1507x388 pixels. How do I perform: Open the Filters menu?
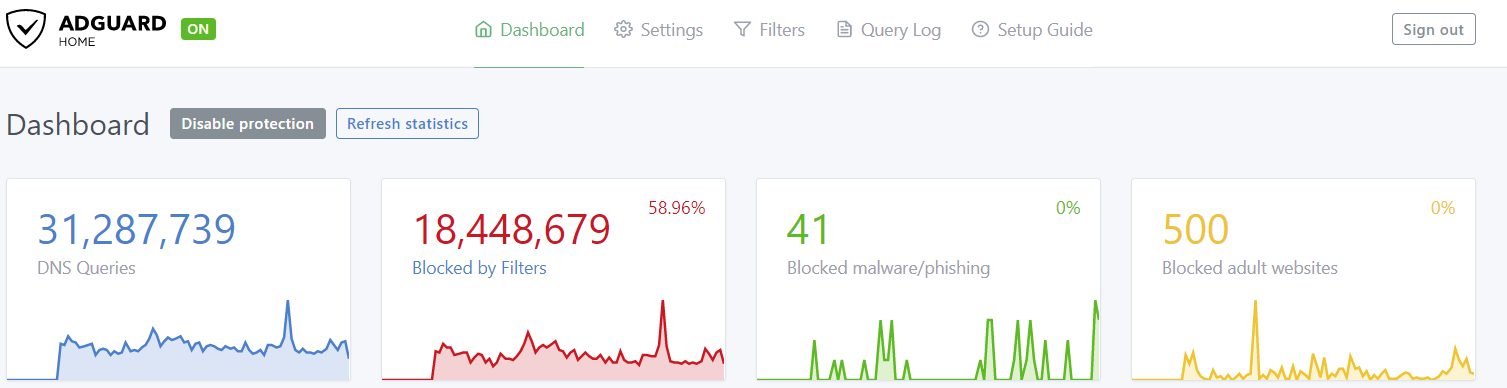[769, 30]
